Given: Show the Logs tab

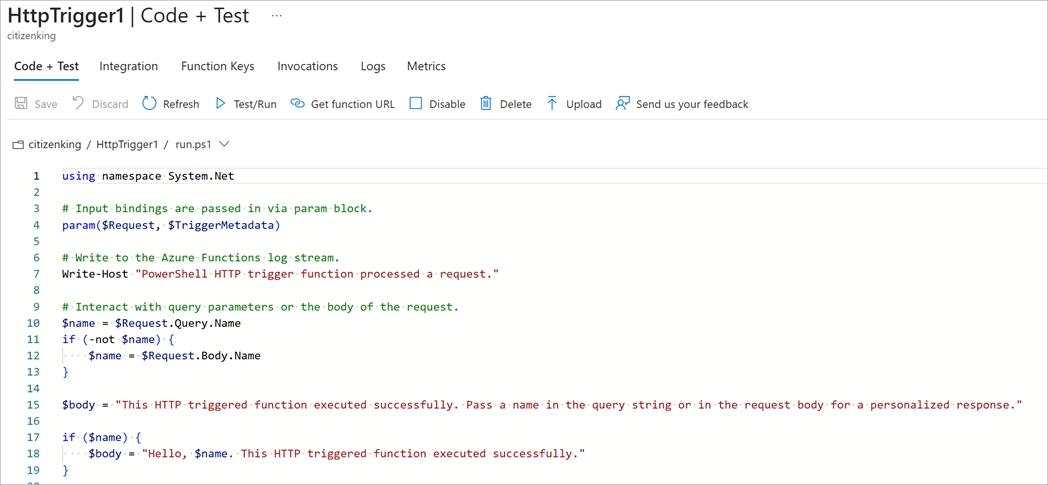Looking at the screenshot, I should [x=373, y=66].
